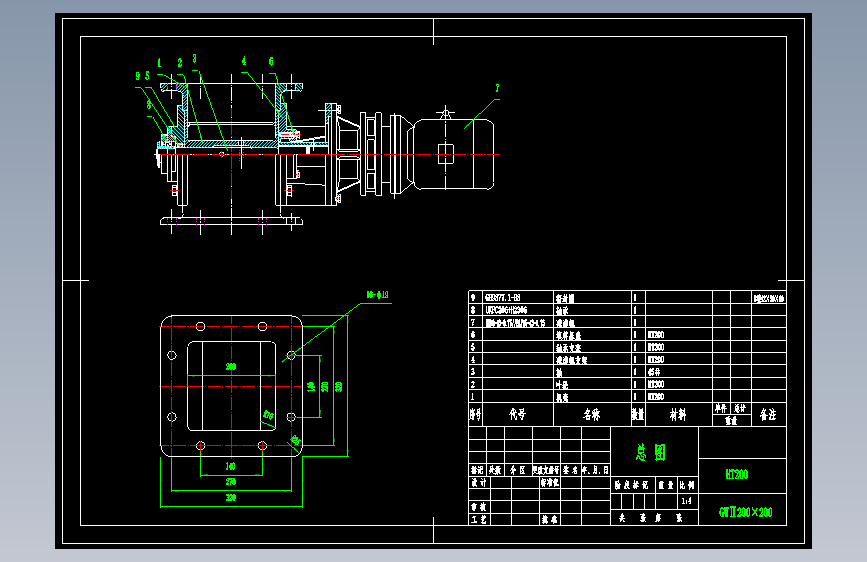Click the radius dimension at the flange corner

point(295,440)
